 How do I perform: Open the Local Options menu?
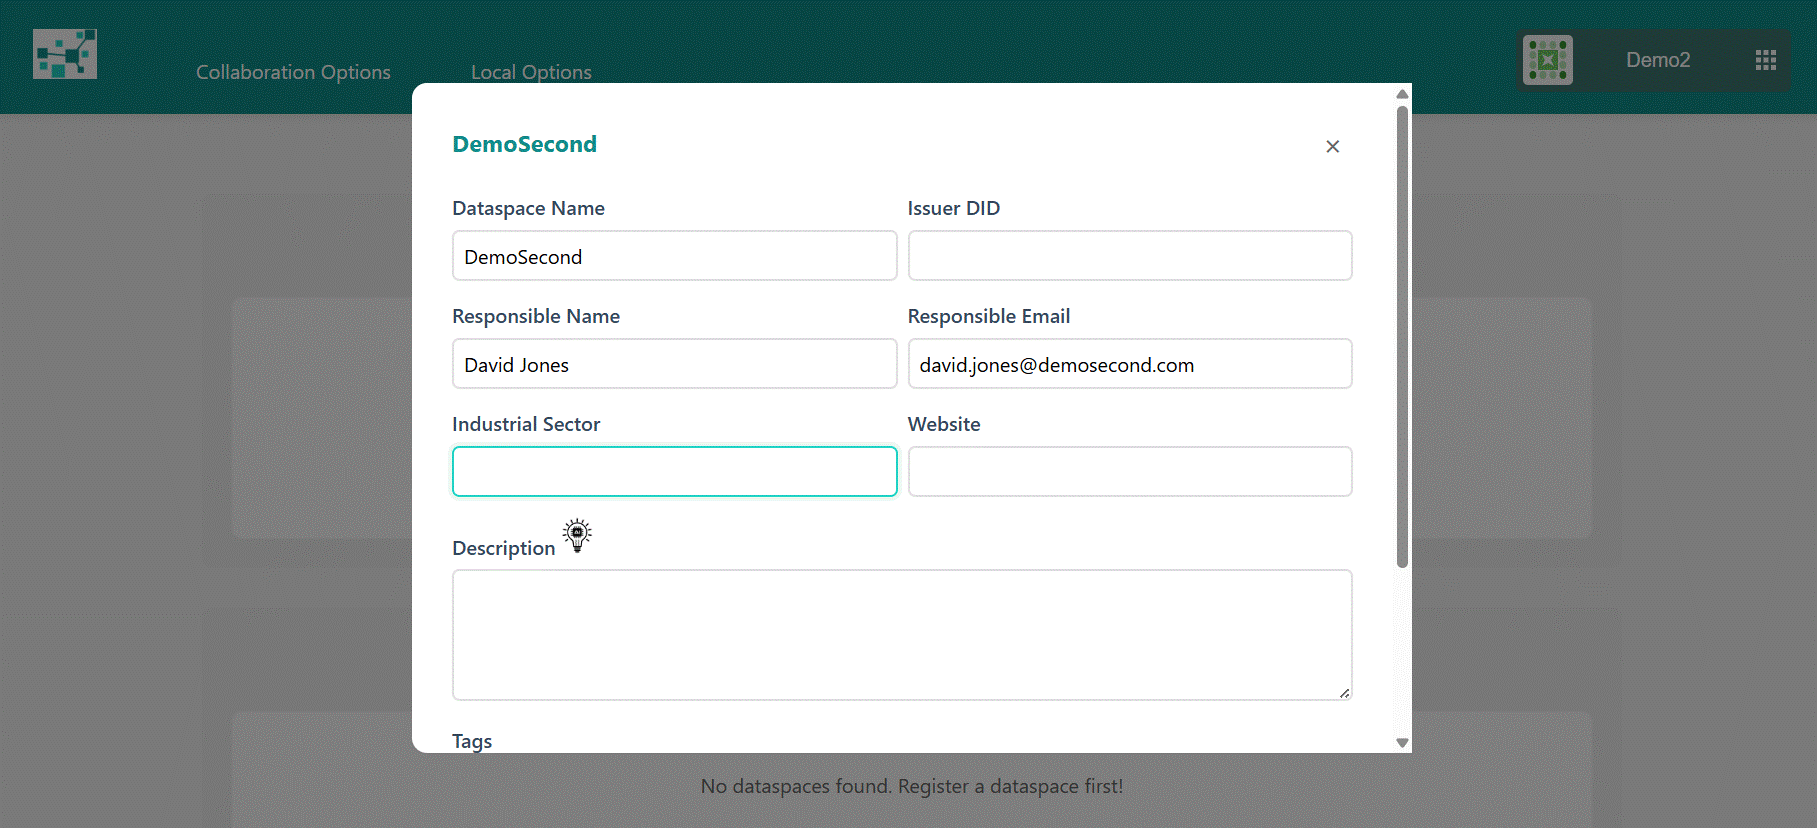pos(531,72)
